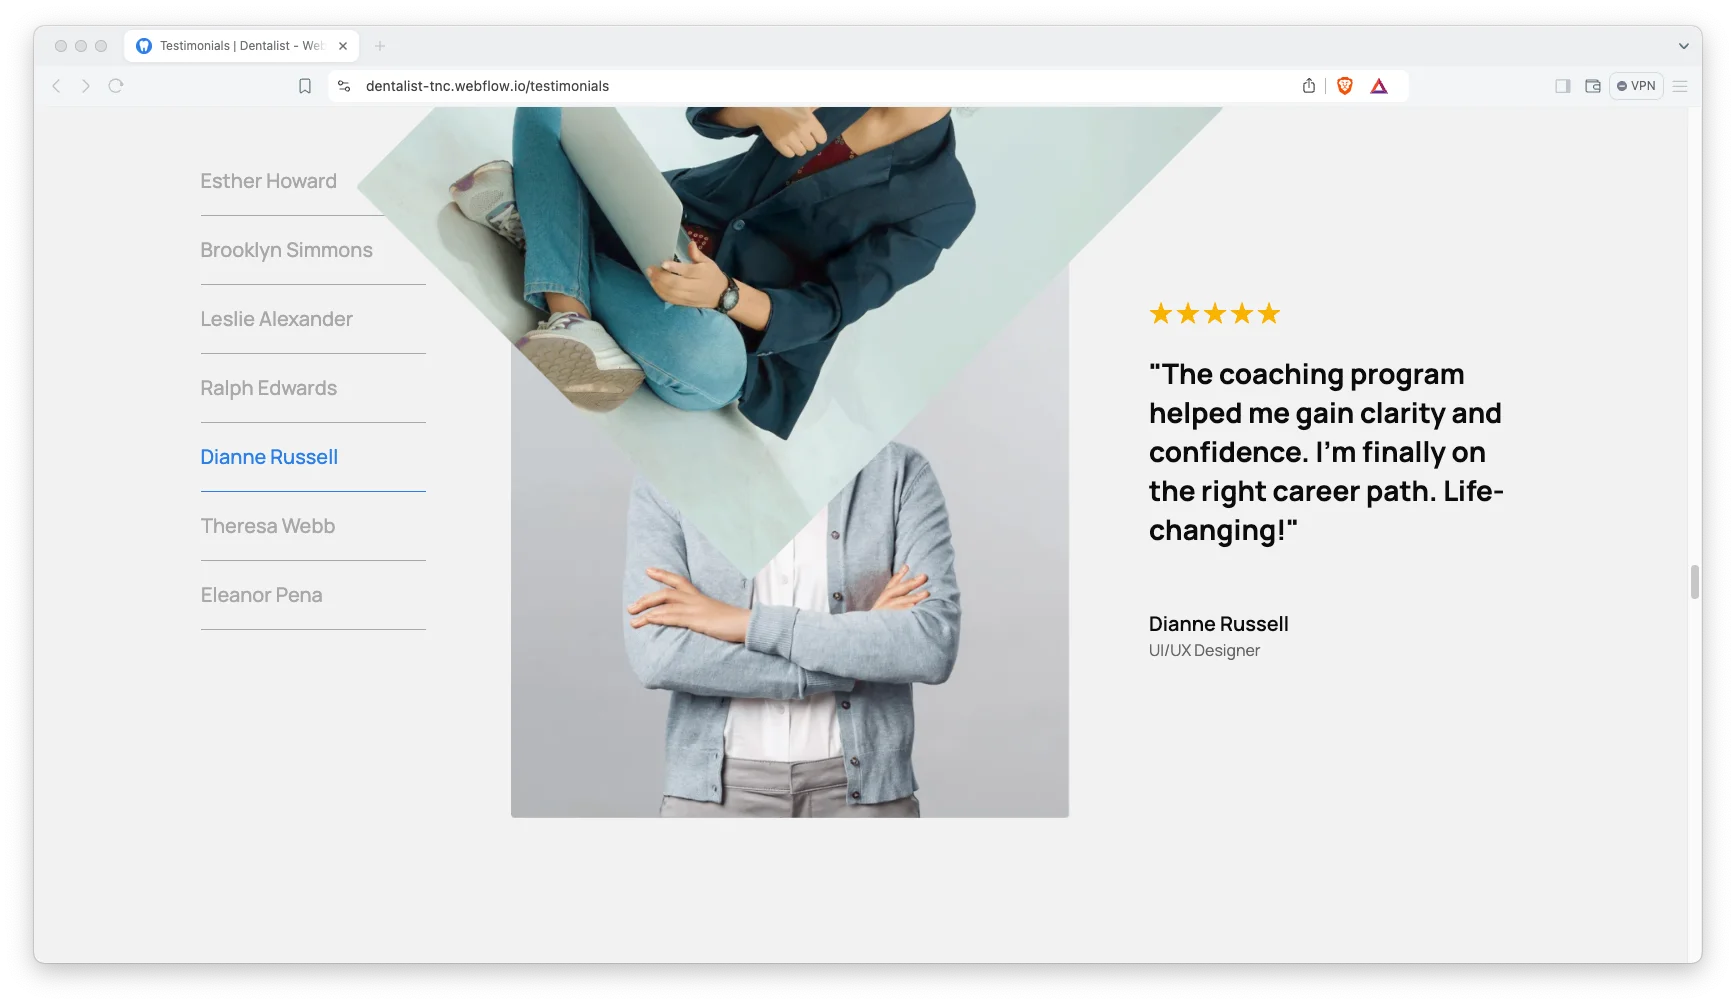1736x1005 pixels.
Task: Open the Brave hamburger menu
Action: (1680, 86)
